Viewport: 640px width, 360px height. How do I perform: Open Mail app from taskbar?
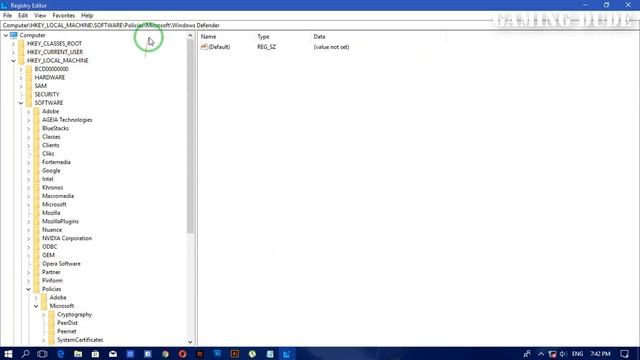[x=113, y=354]
